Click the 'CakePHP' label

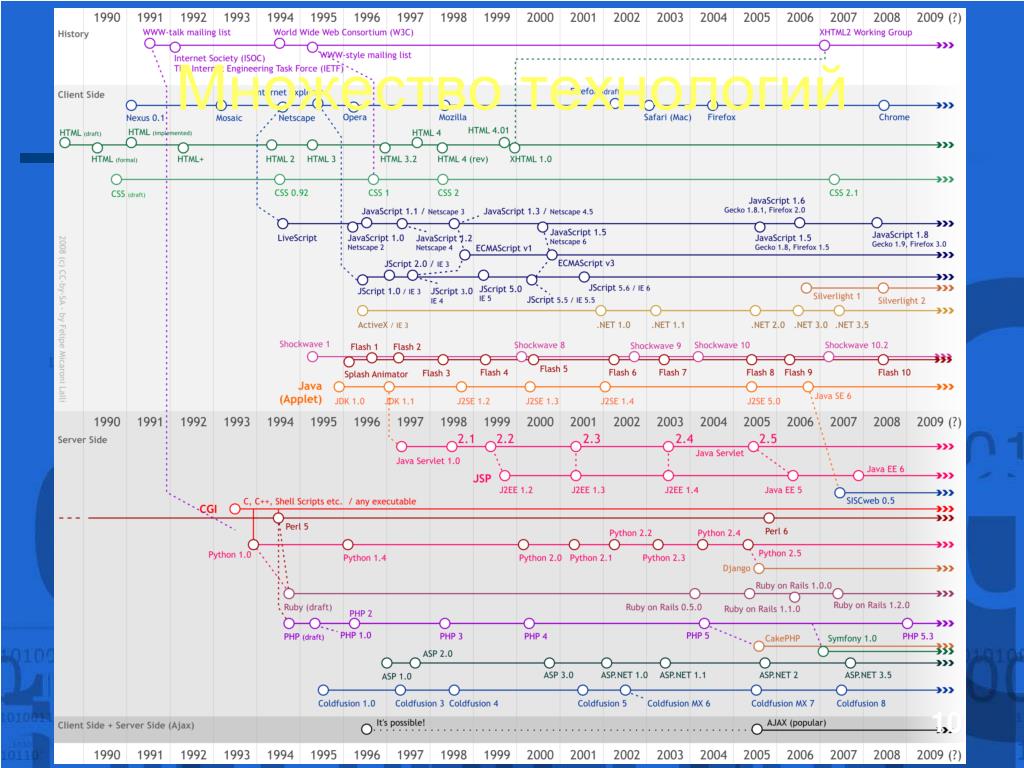click(782, 639)
